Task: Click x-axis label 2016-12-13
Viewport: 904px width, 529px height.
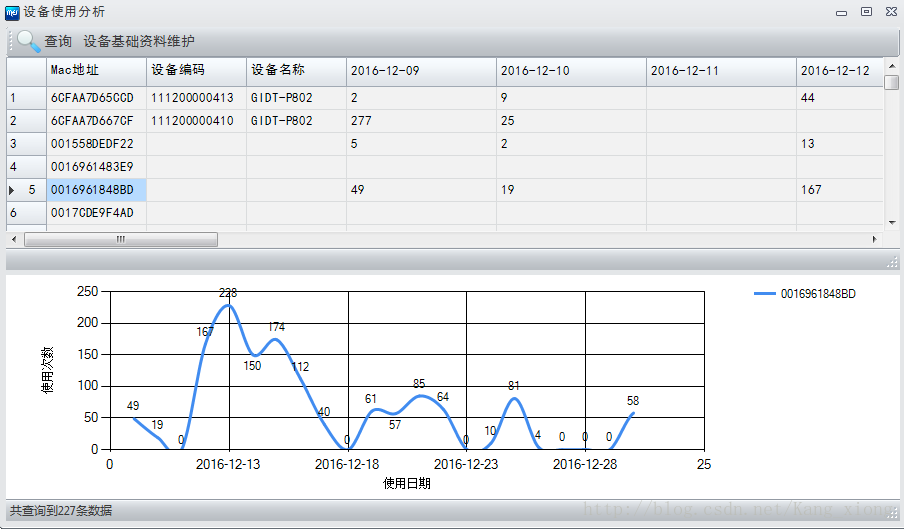Action: tap(228, 464)
